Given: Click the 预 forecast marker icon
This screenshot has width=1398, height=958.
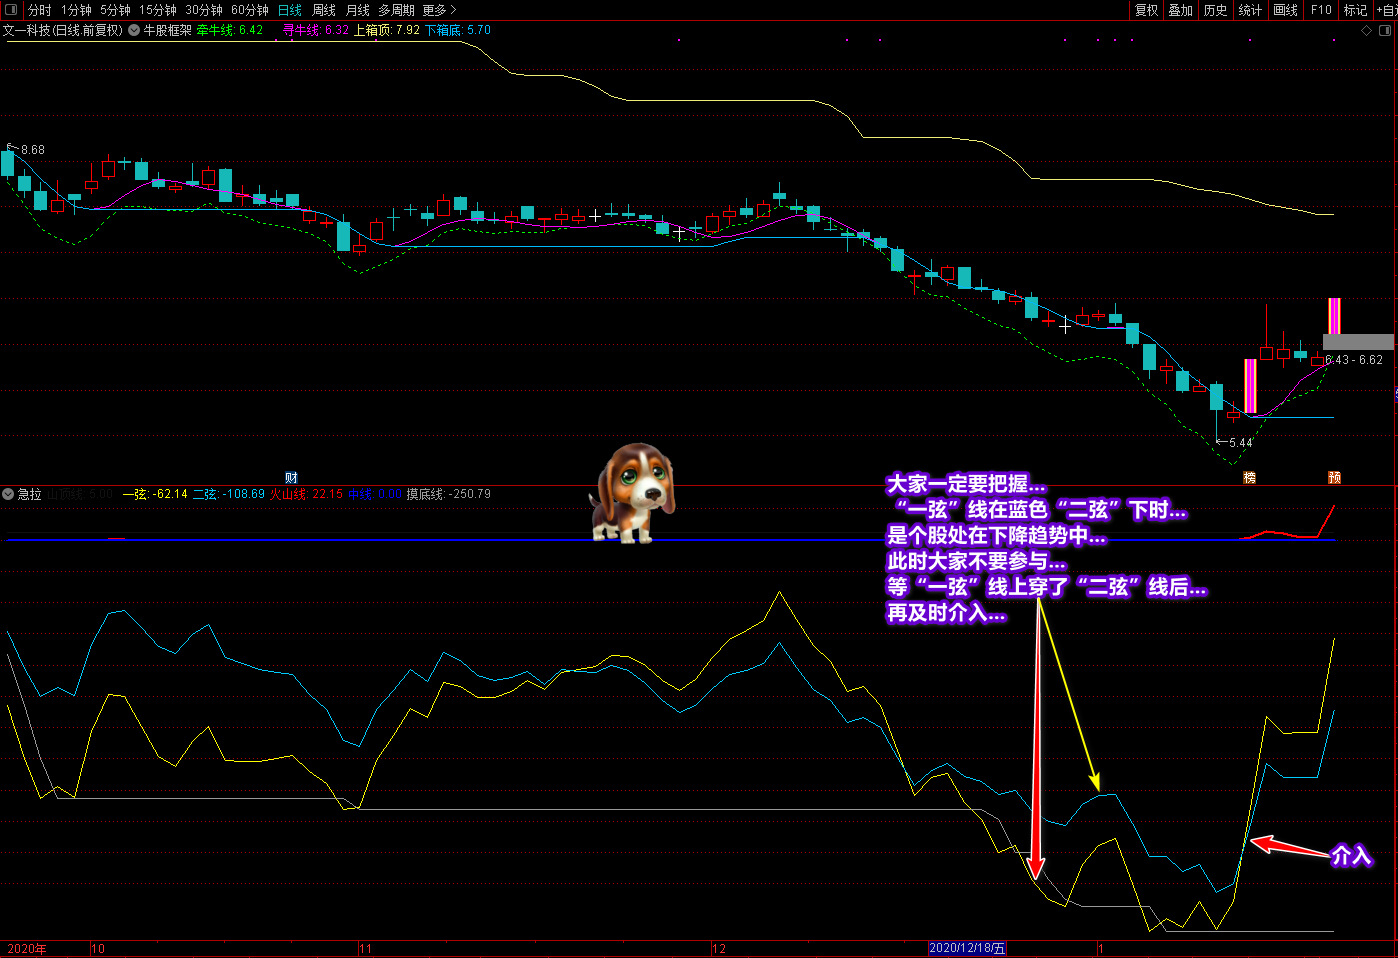Looking at the screenshot, I should coord(1334,478).
